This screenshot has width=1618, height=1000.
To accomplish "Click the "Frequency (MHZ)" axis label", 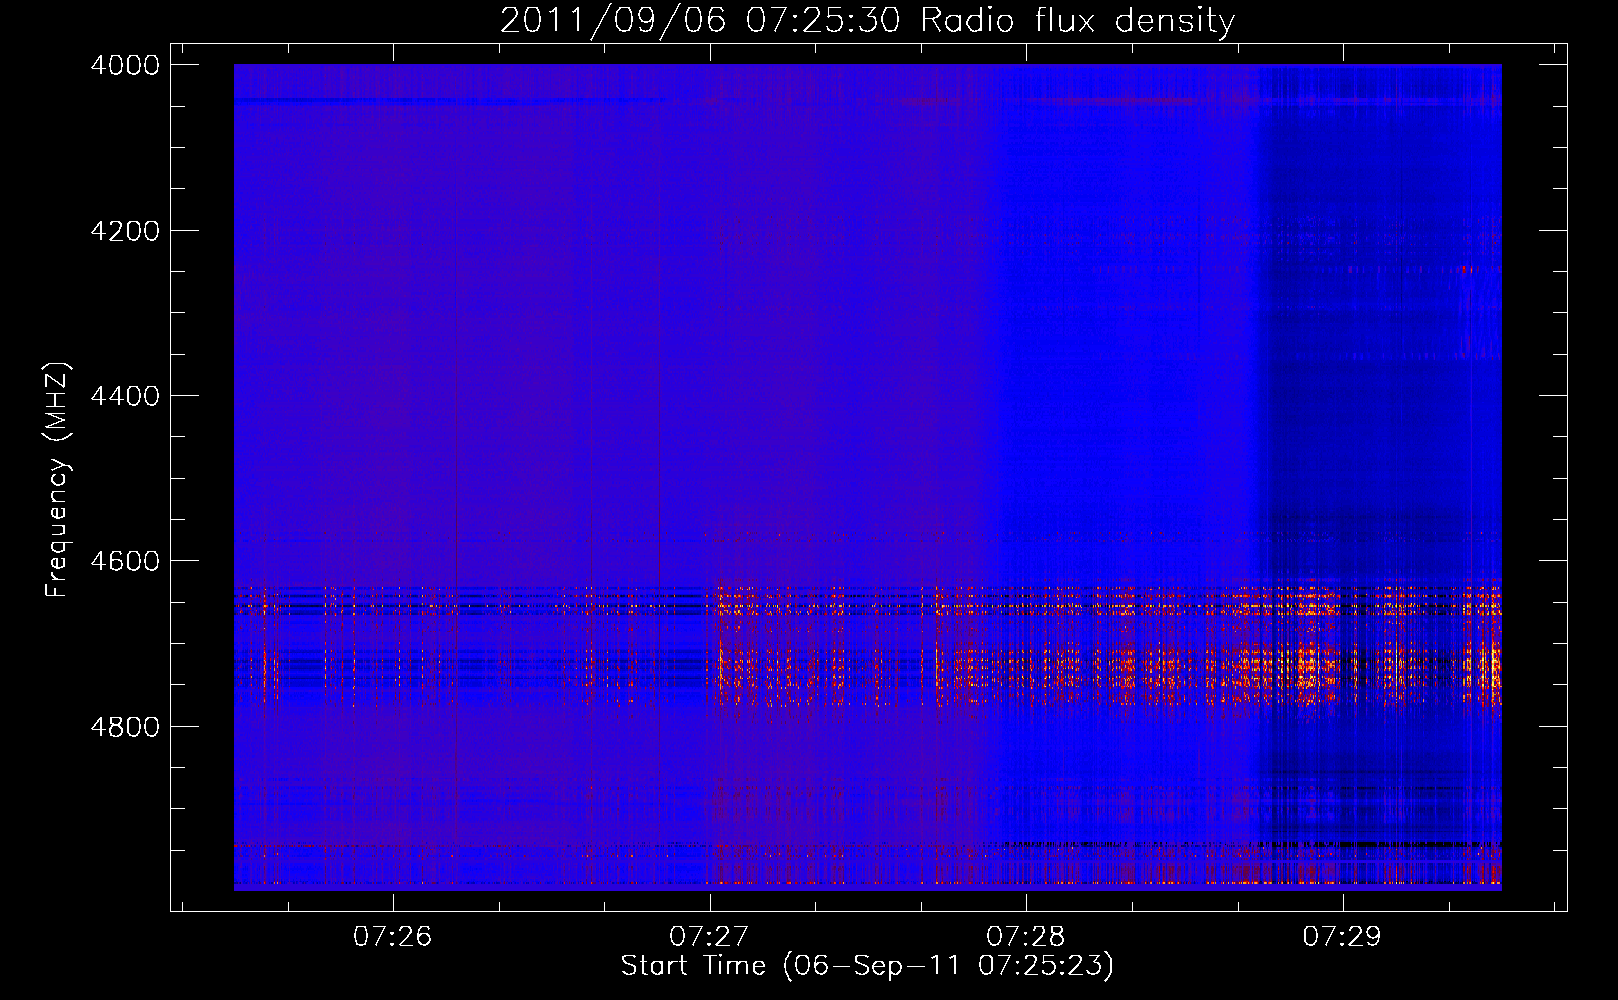I will coord(58,480).
